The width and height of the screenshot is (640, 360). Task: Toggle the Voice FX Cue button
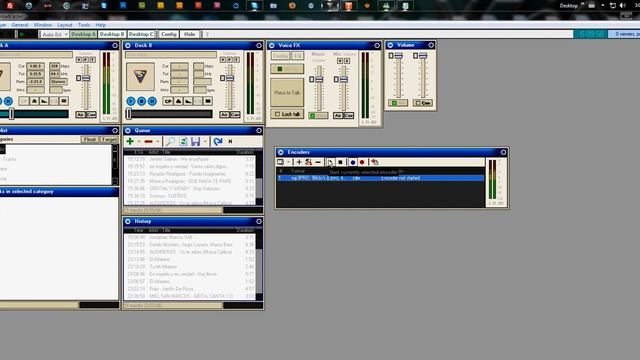point(349,116)
